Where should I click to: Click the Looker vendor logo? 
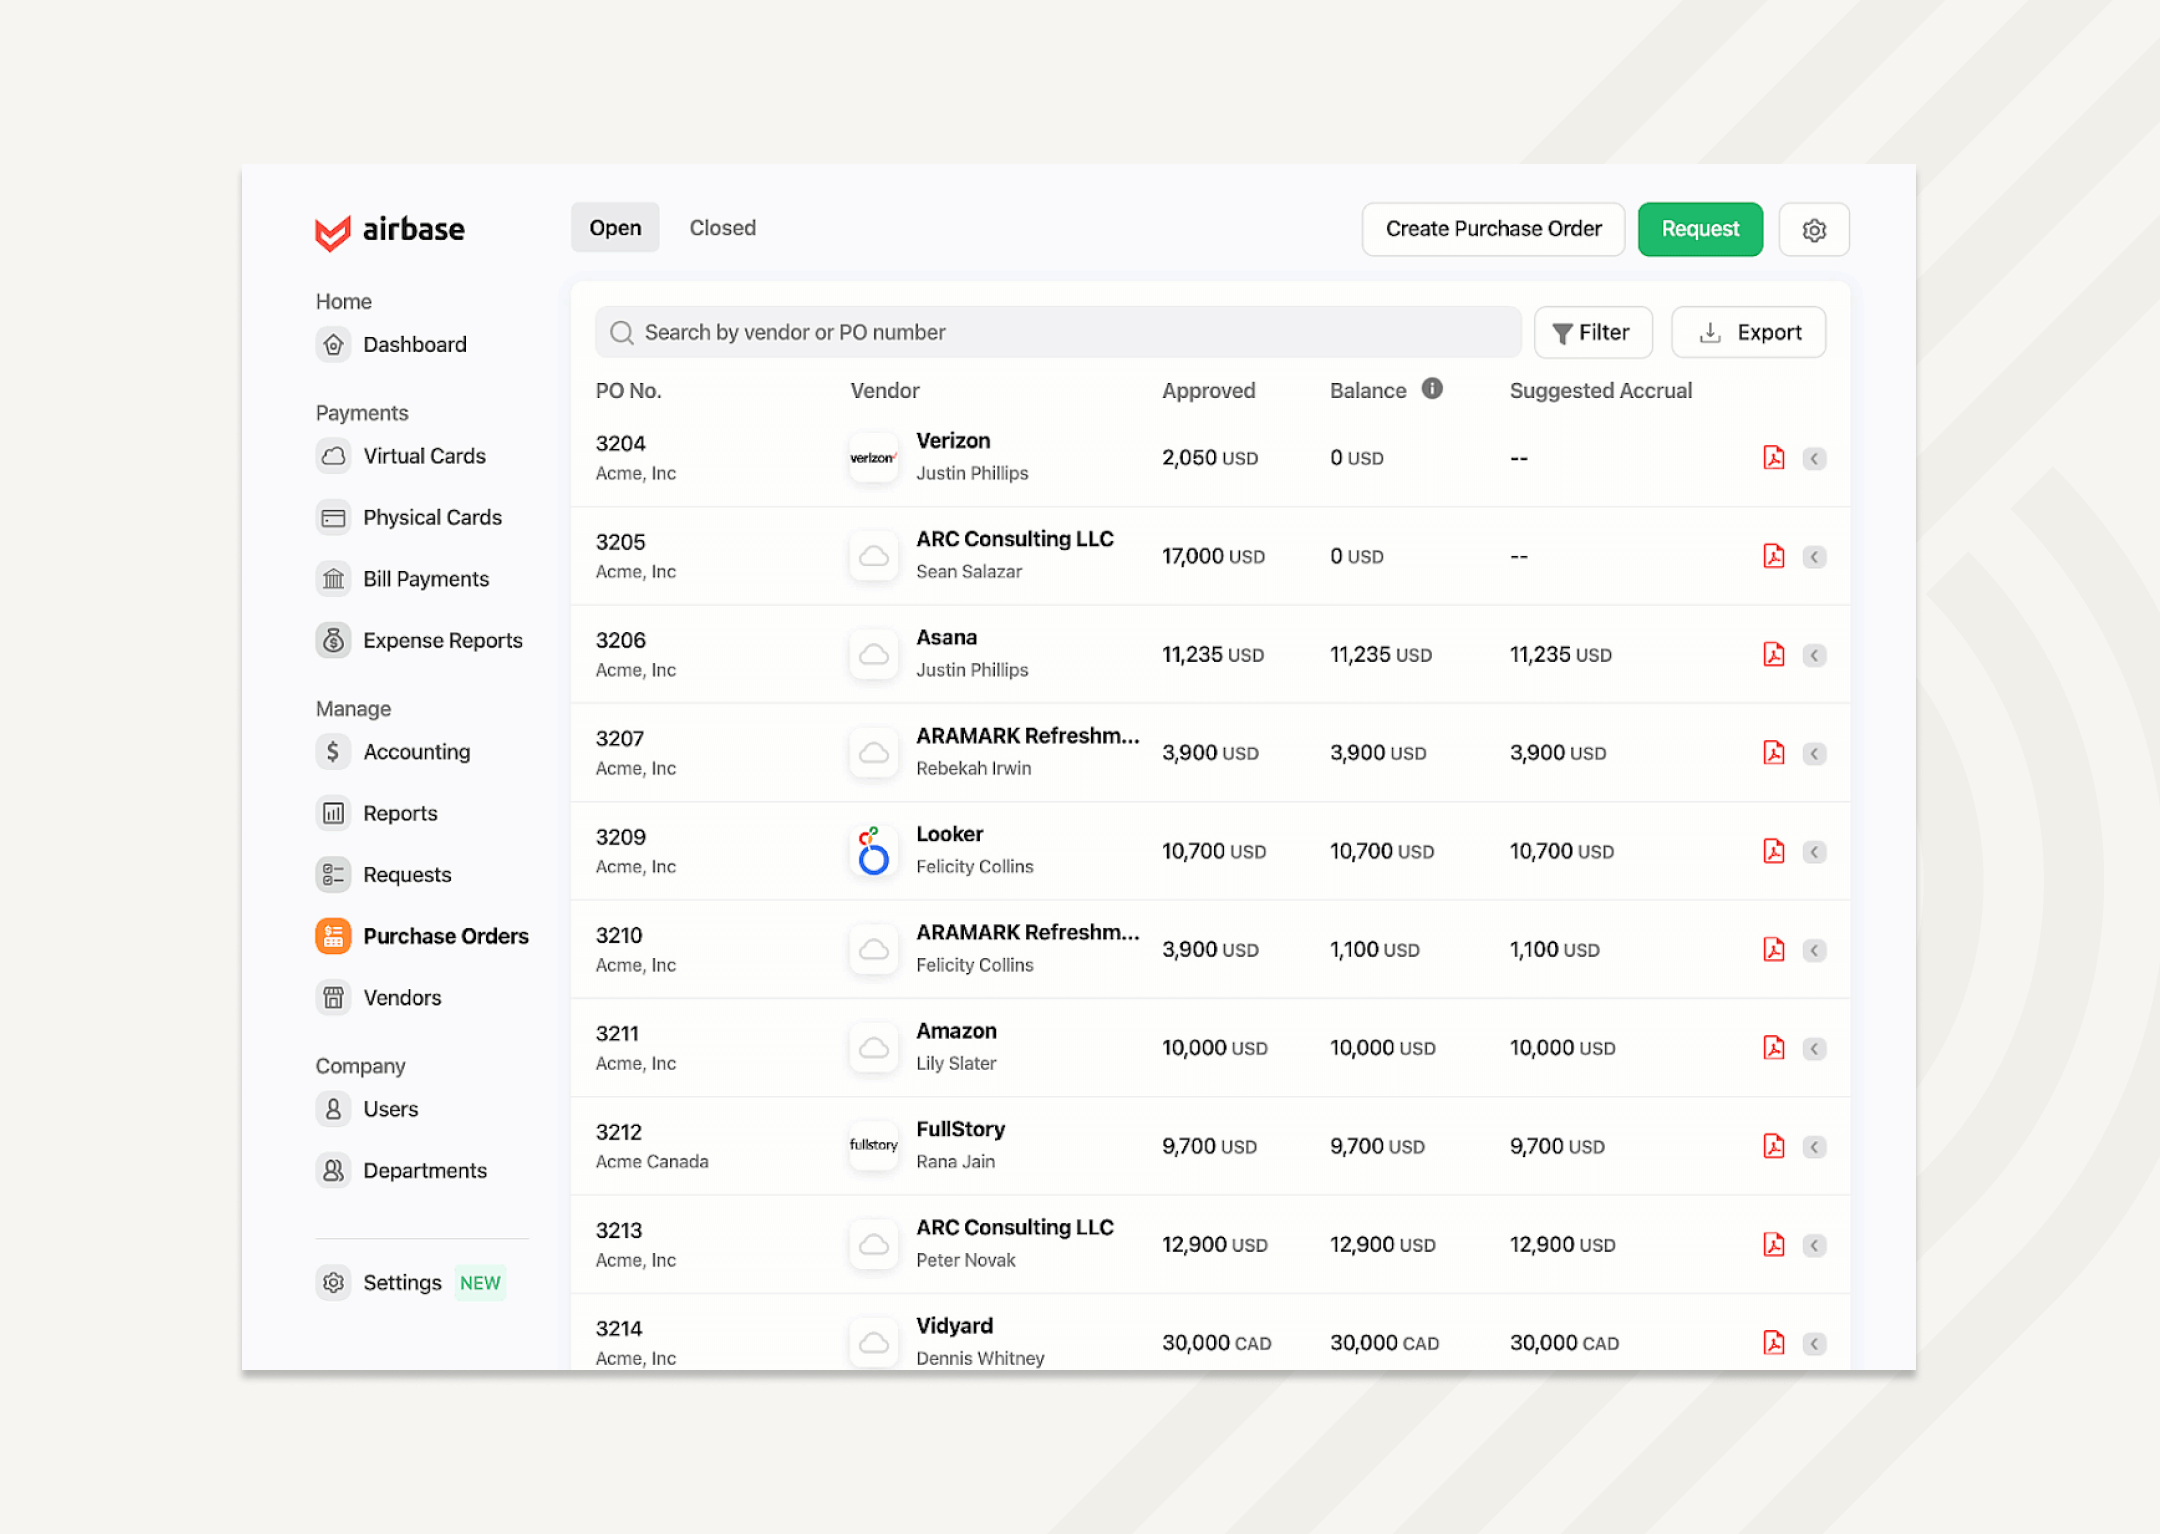[874, 851]
